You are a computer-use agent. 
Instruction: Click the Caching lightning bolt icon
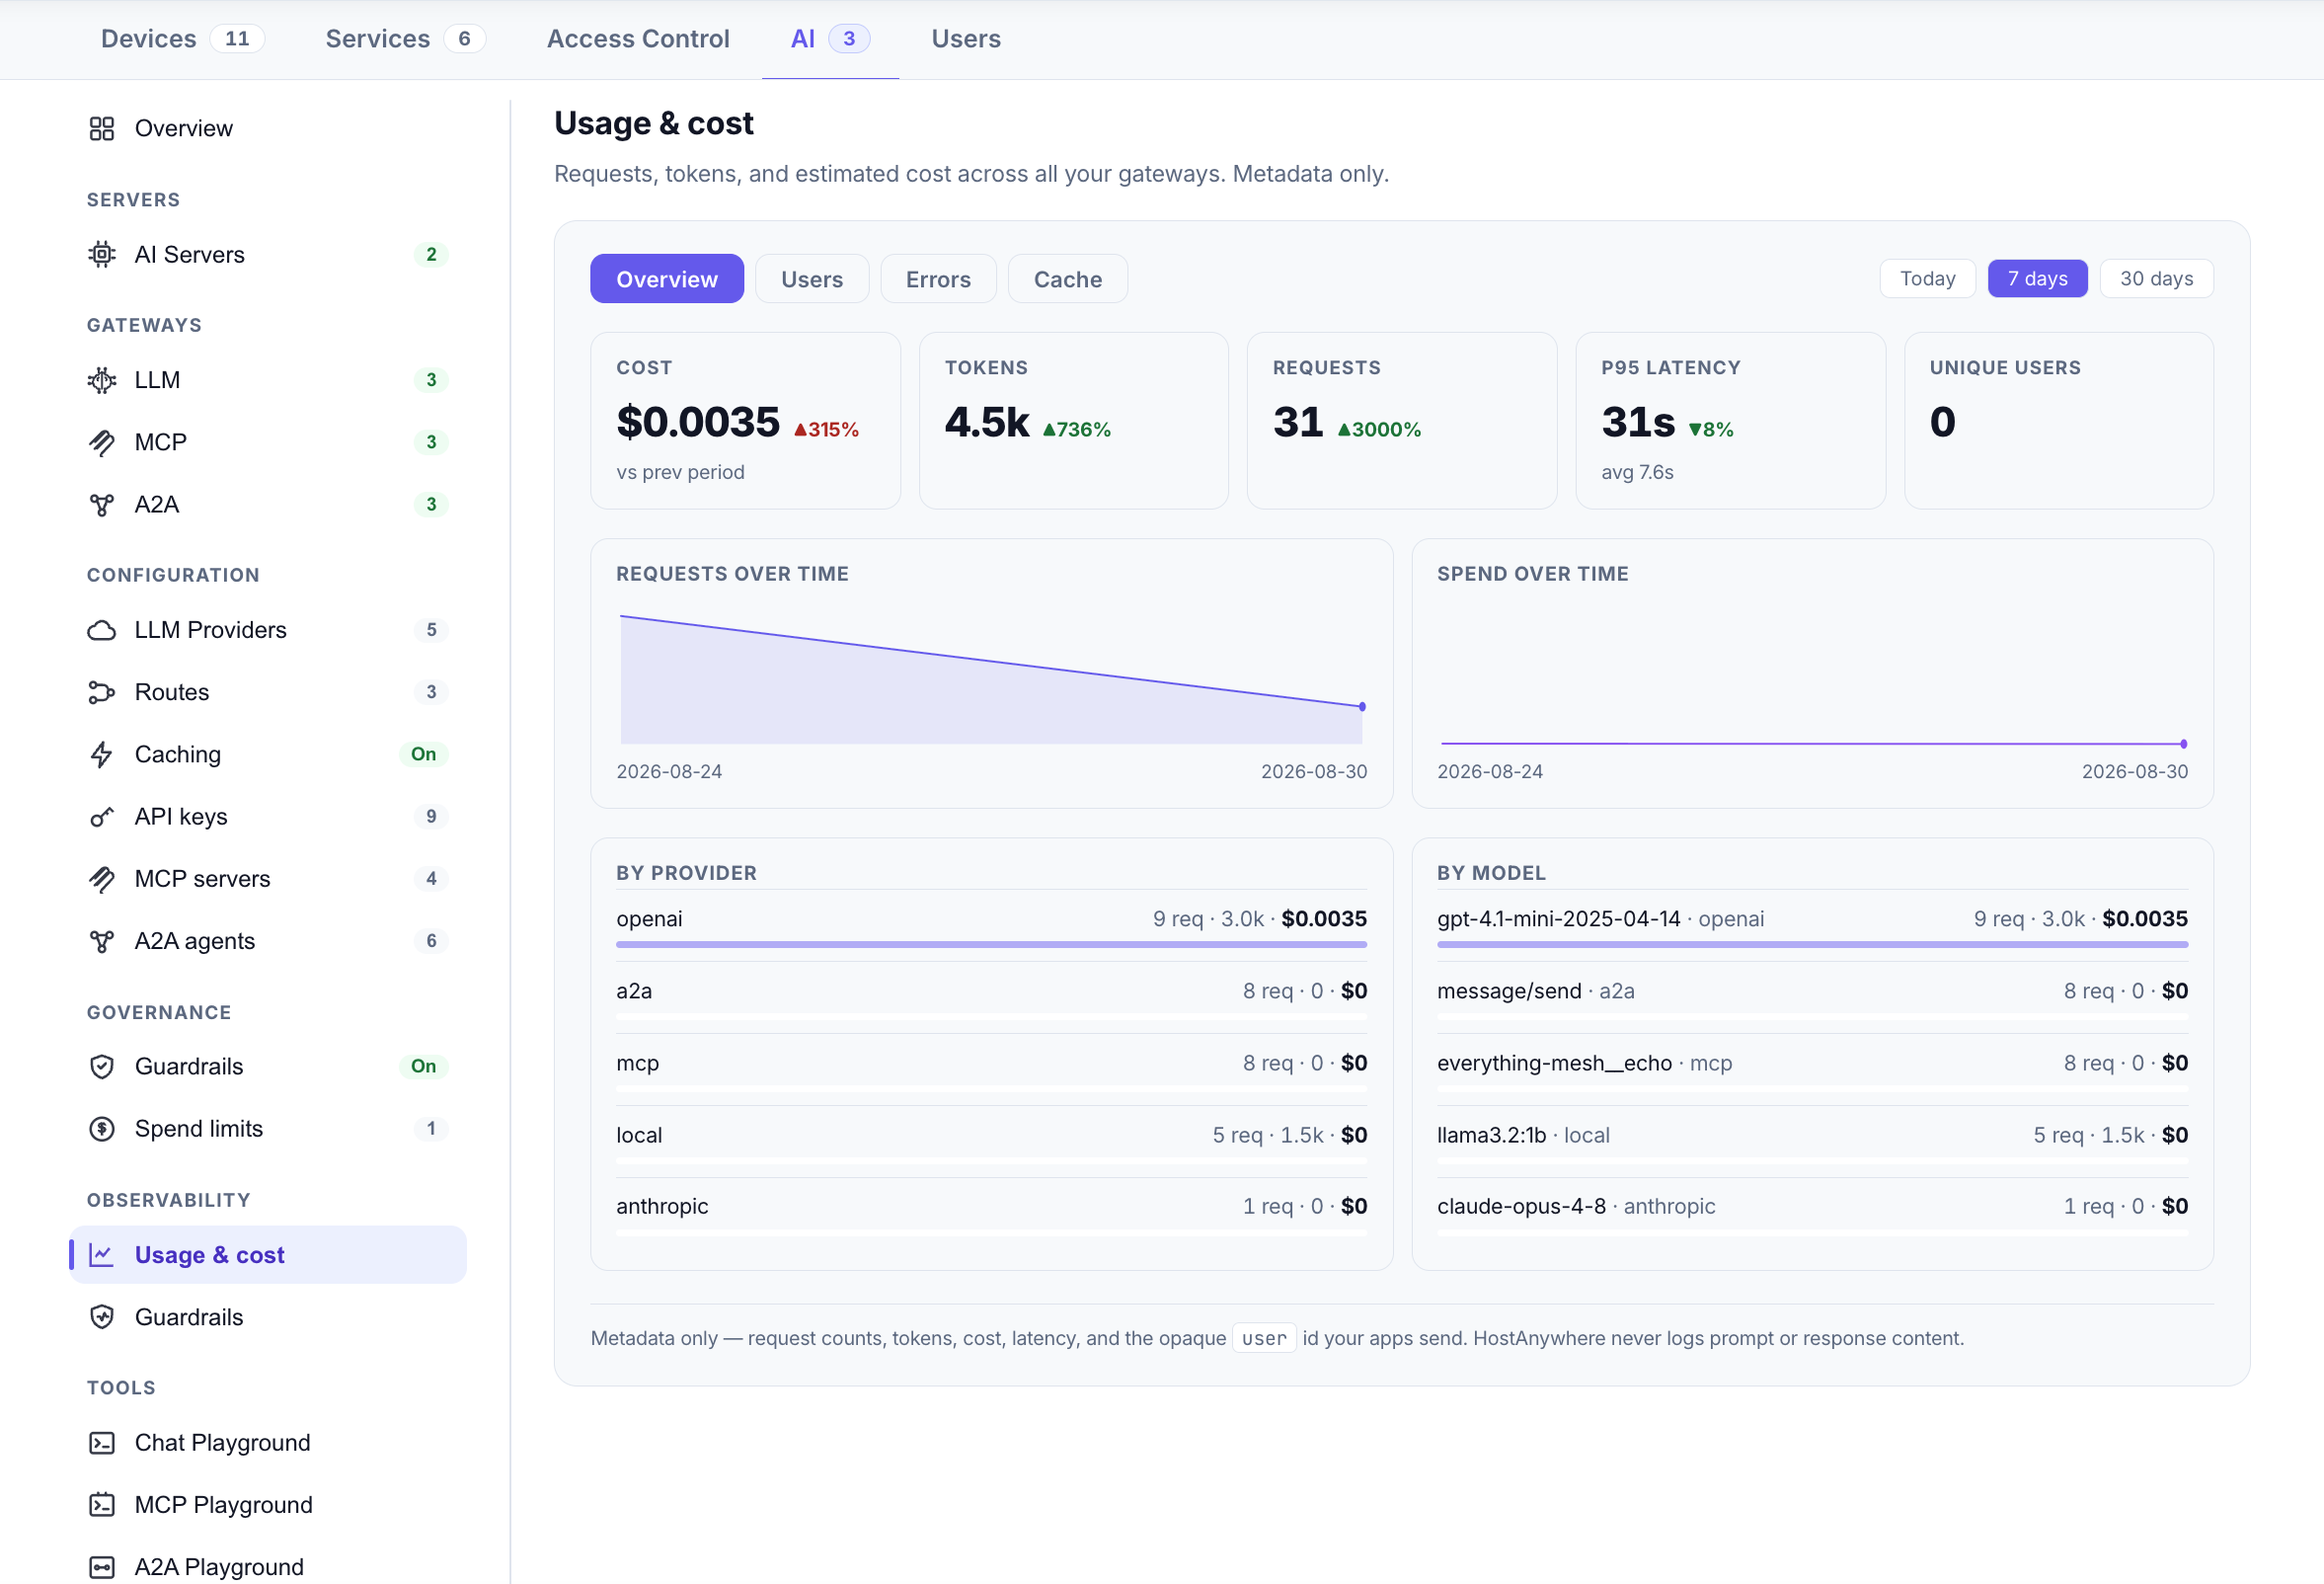(x=102, y=755)
